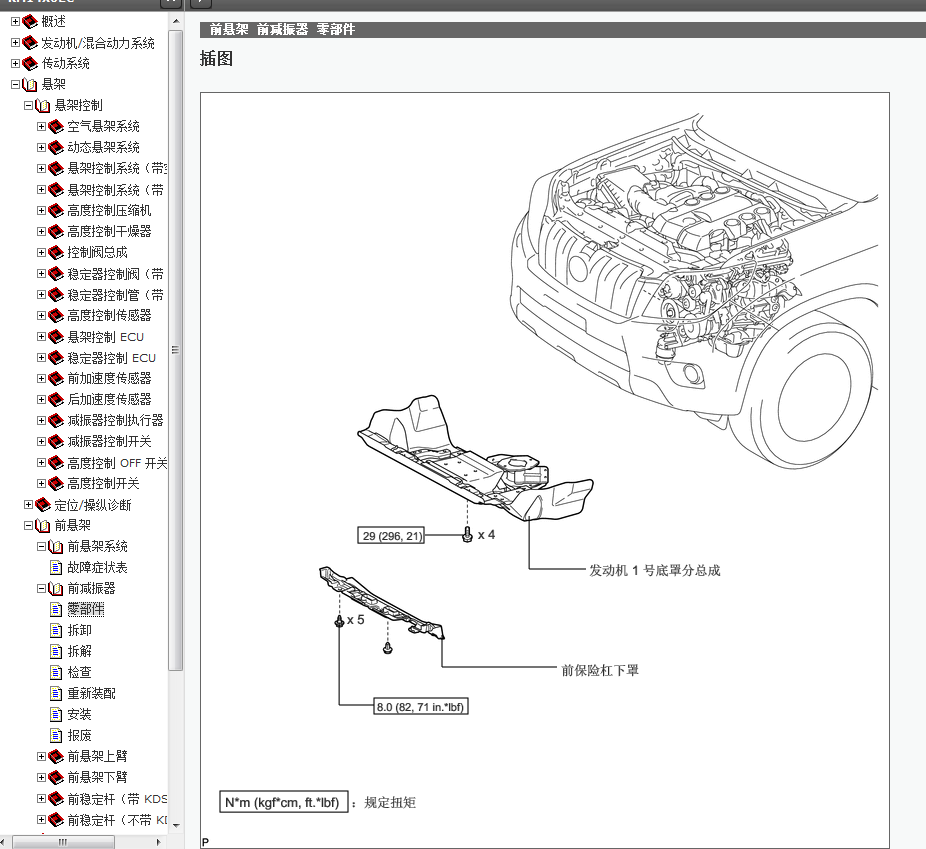Open the 重新装配 page
The width and height of the screenshot is (926, 849).
[x=92, y=694]
